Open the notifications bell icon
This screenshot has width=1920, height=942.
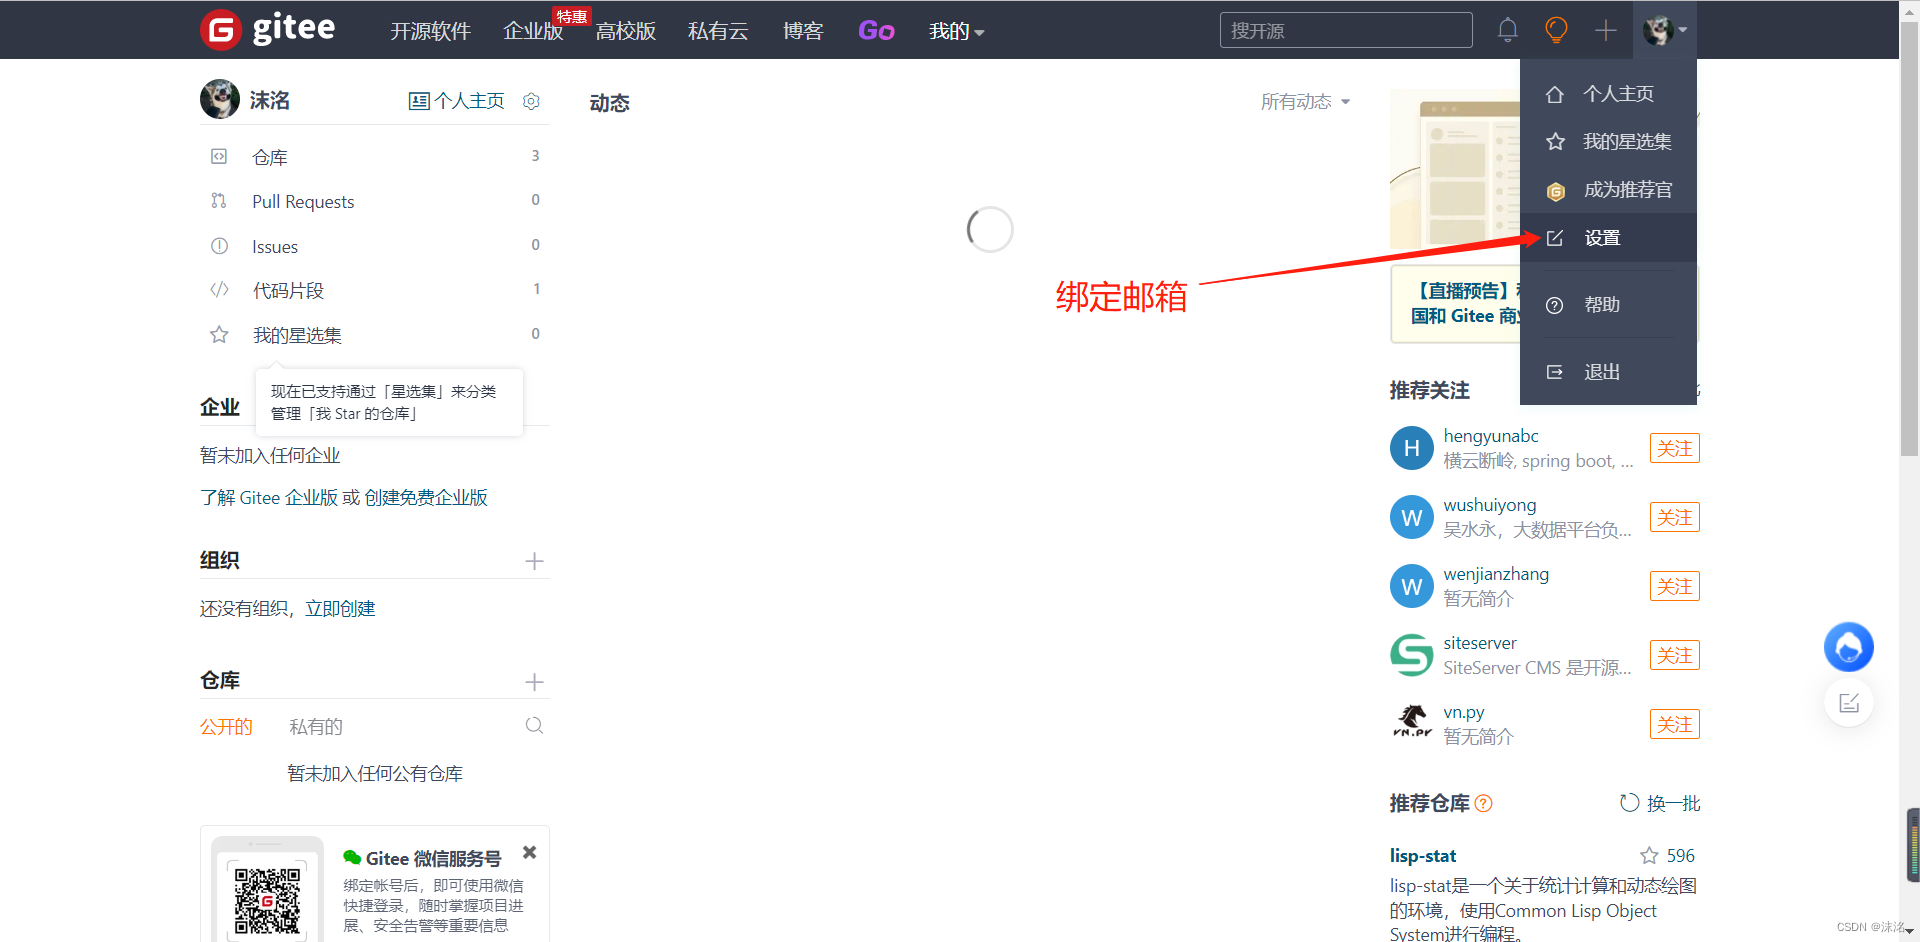1507,30
